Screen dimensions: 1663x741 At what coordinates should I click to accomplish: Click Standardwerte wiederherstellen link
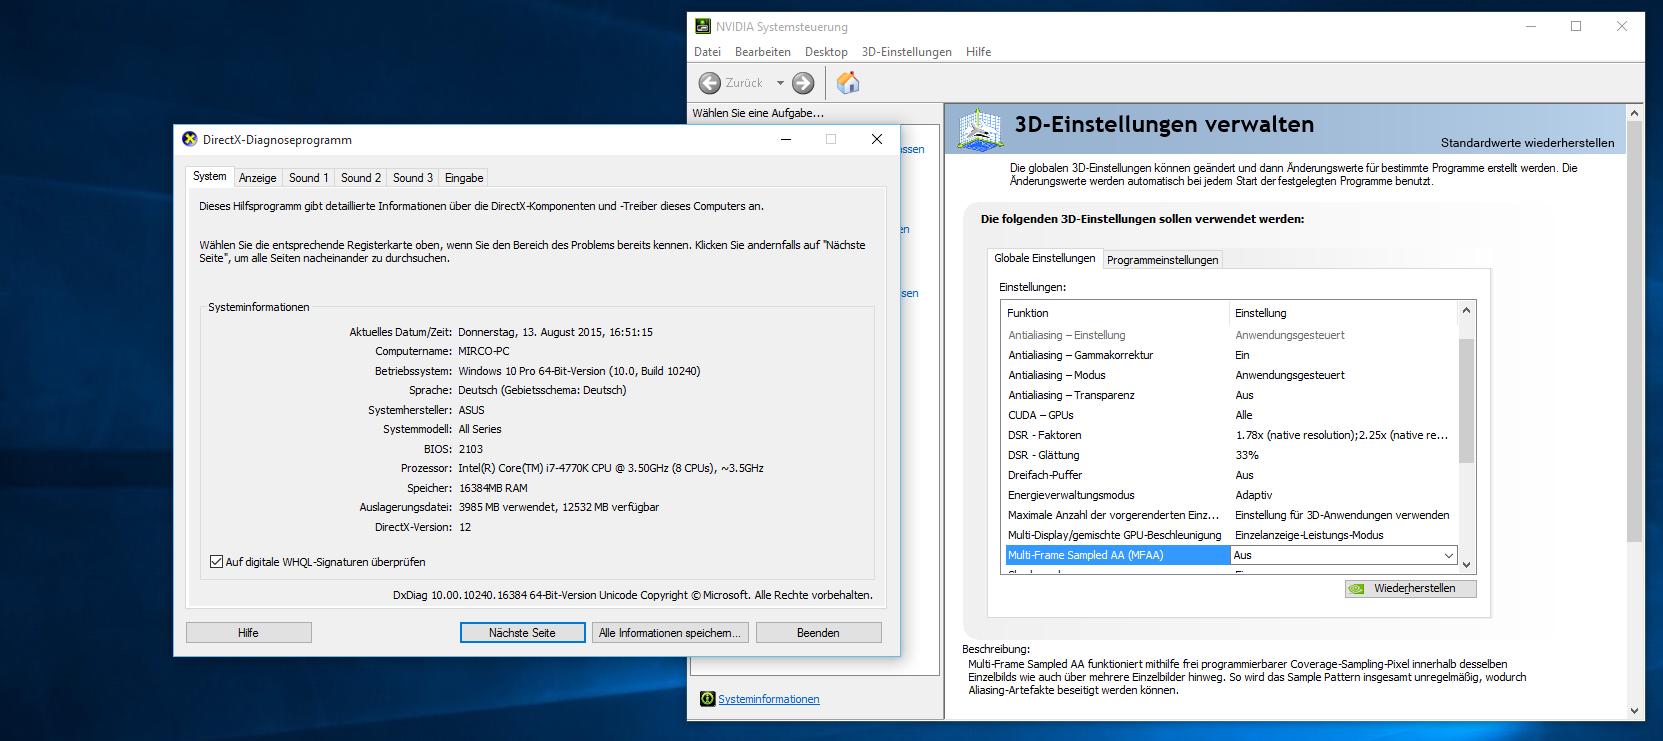(1527, 143)
